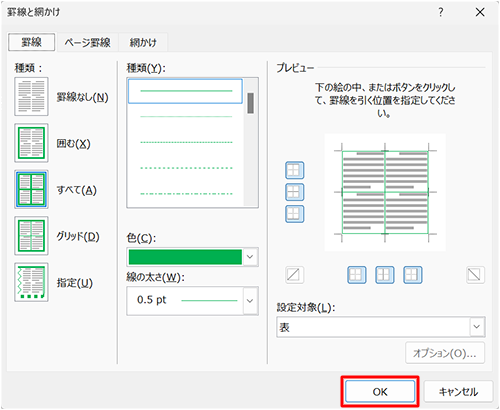
Task: Click the キャンセル button
Action: pyautogui.click(x=458, y=392)
